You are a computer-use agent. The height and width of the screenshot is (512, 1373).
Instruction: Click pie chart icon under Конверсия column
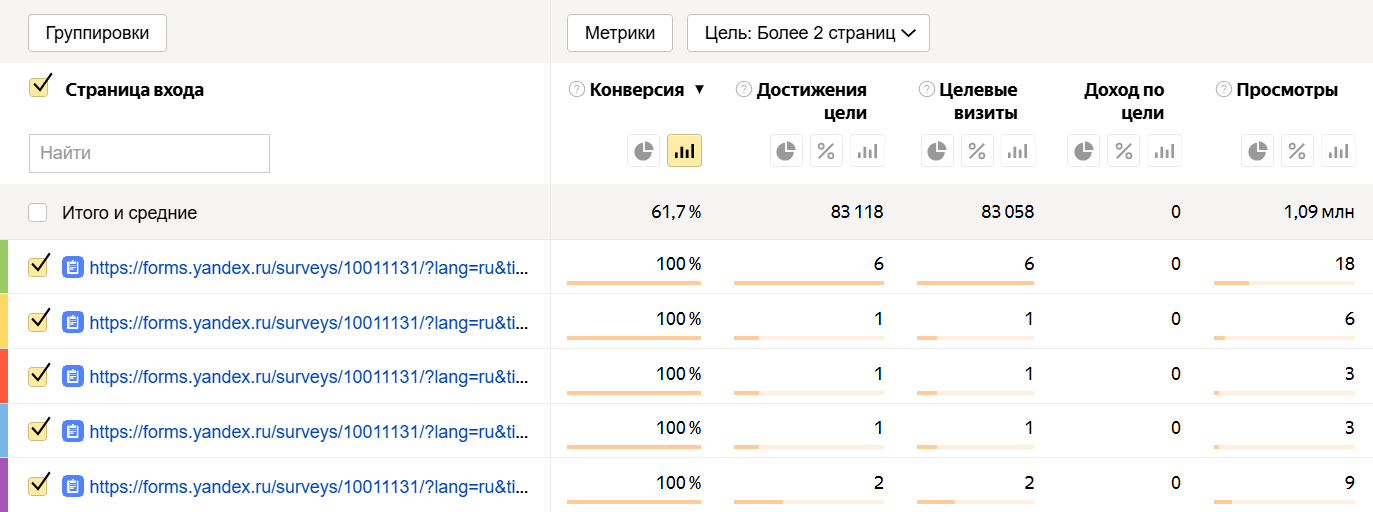pos(644,151)
